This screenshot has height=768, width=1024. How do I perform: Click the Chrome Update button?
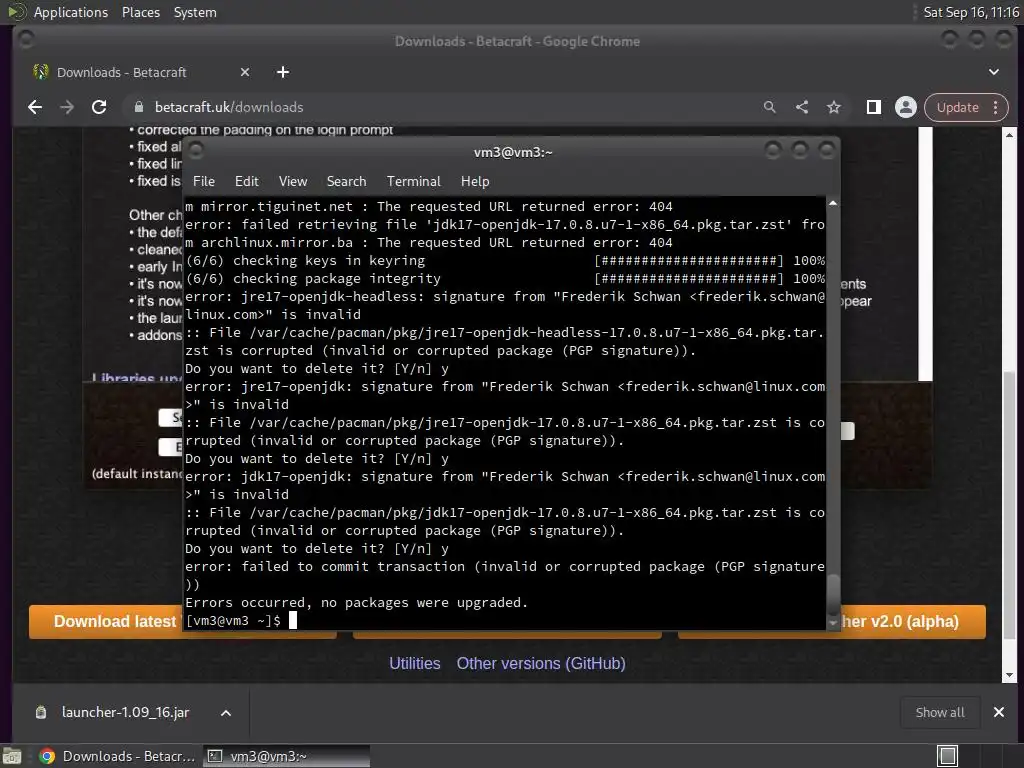tap(957, 107)
